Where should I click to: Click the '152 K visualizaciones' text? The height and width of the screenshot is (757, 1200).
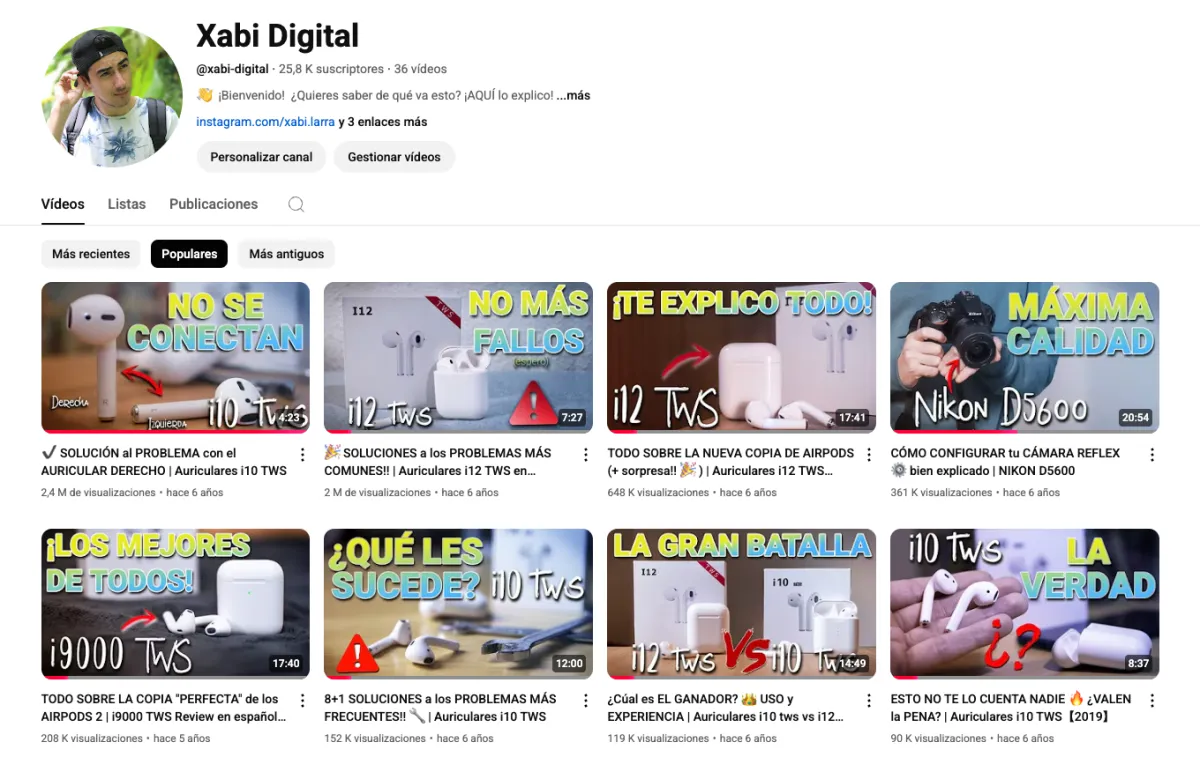pos(375,738)
